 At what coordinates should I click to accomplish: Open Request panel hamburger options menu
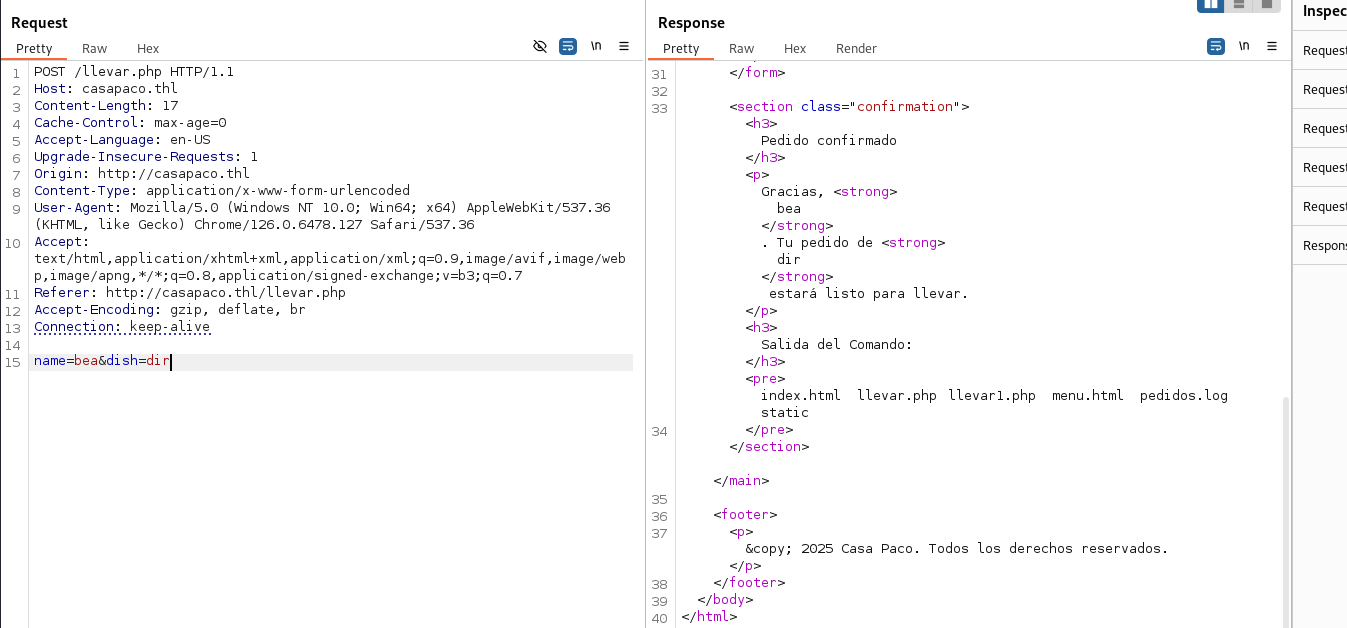point(624,46)
